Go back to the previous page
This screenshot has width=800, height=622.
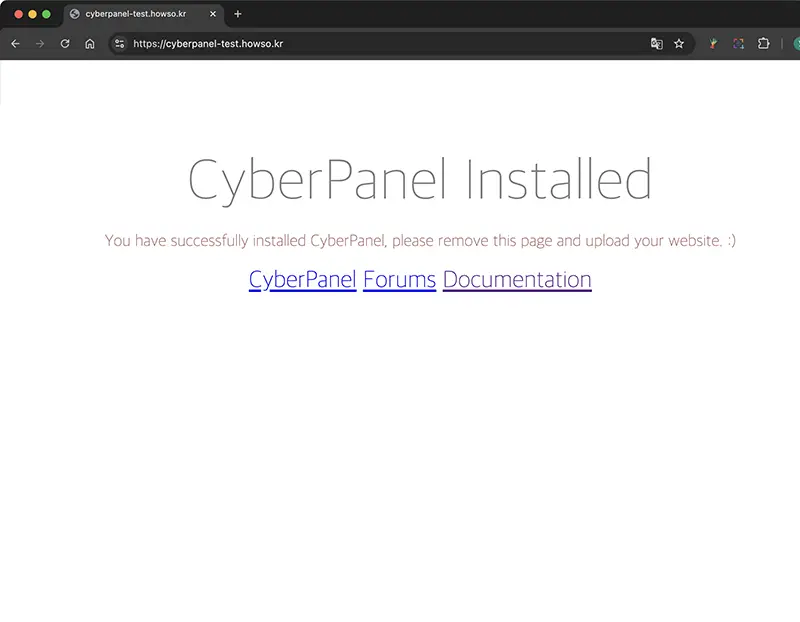coord(15,44)
